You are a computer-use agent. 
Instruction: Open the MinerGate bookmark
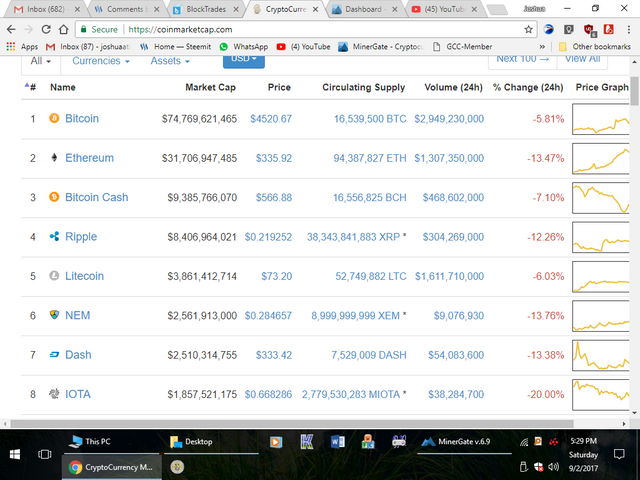coord(381,47)
